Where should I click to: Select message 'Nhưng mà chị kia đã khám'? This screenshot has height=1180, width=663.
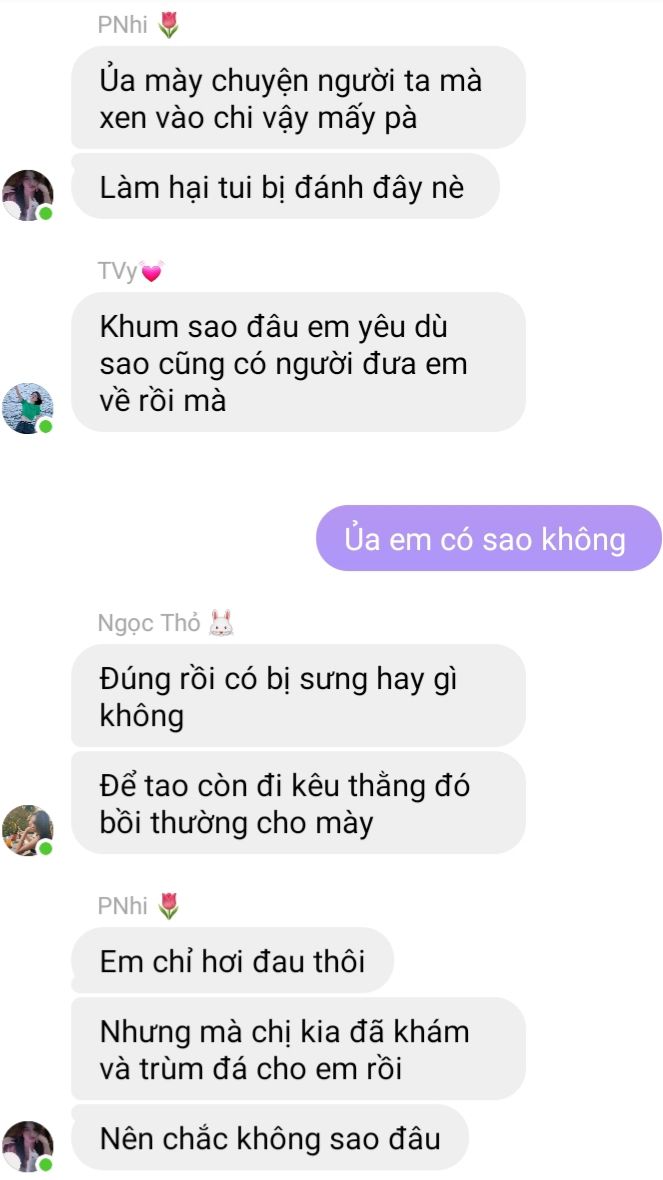pyautogui.click(x=298, y=1049)
